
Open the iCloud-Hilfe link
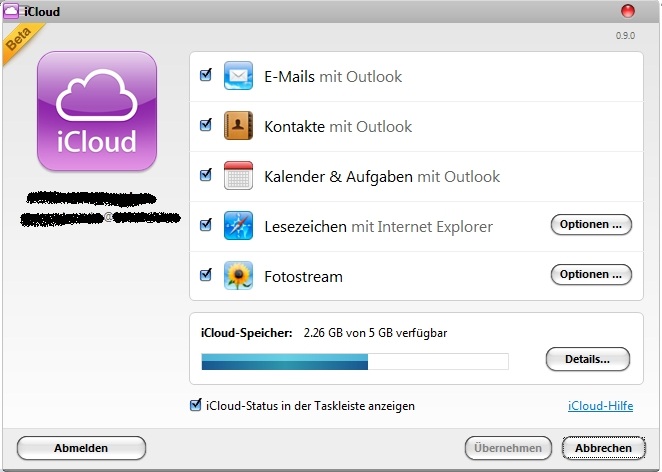point(600,406)
